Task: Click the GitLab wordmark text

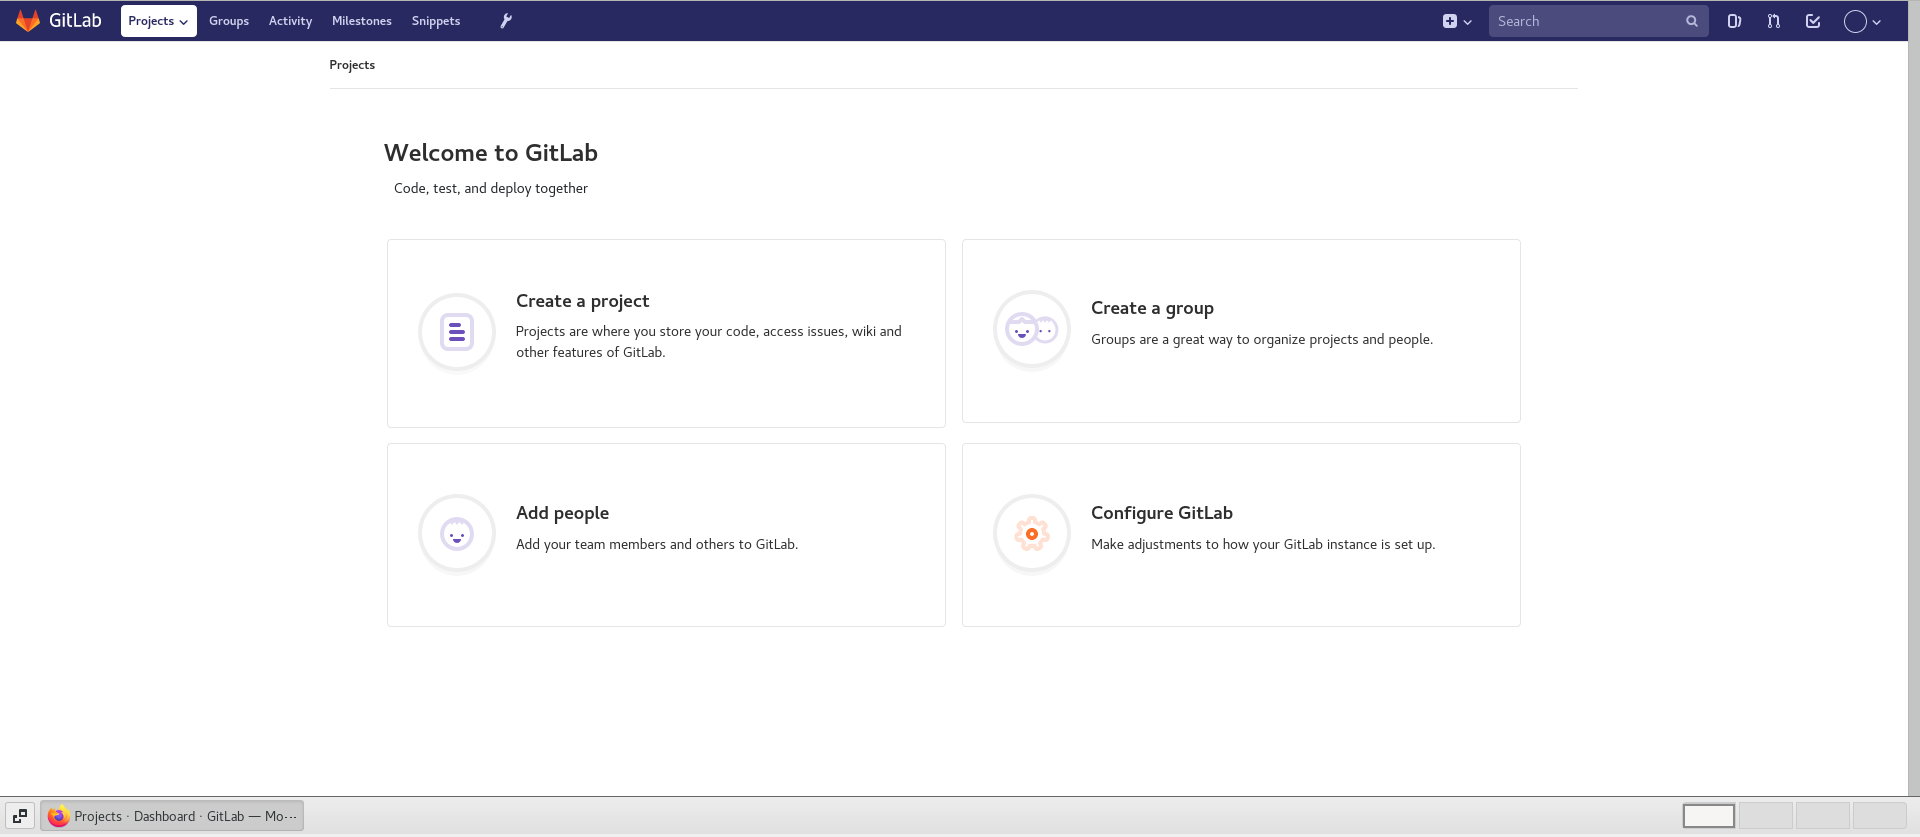Action: tap(75, 21)
